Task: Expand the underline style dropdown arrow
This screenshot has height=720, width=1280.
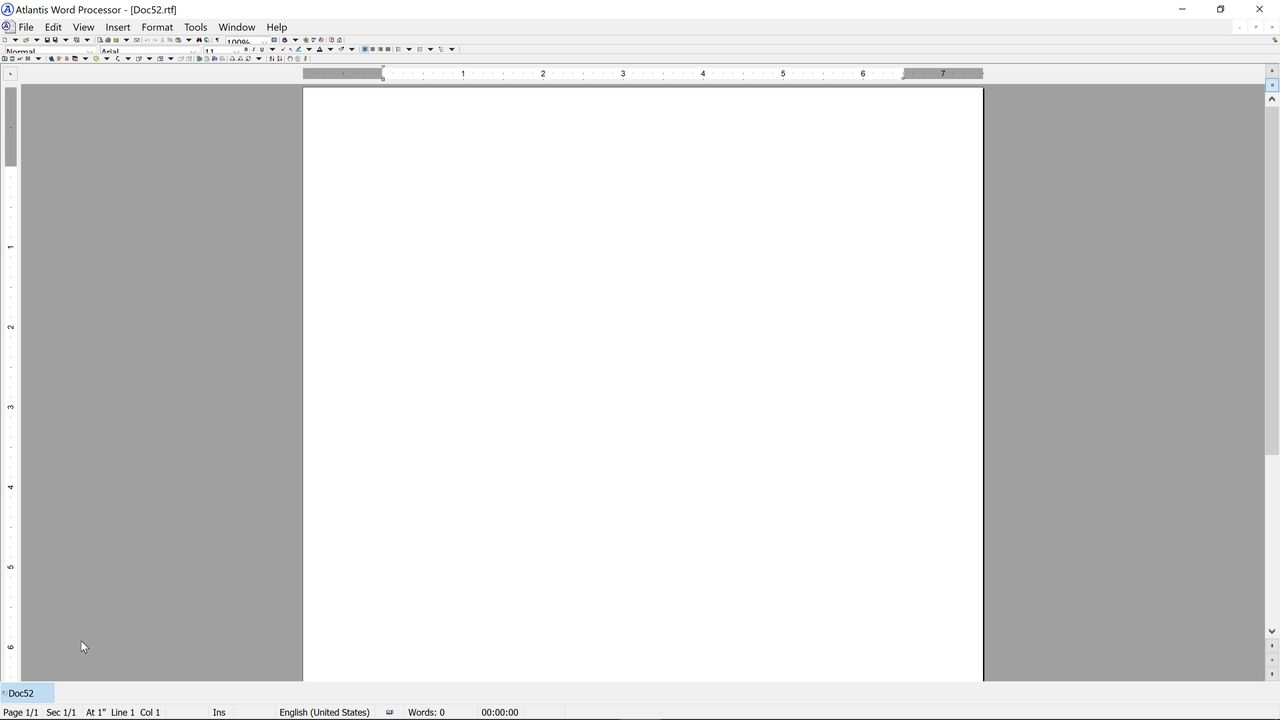Action: pos(272,49)
